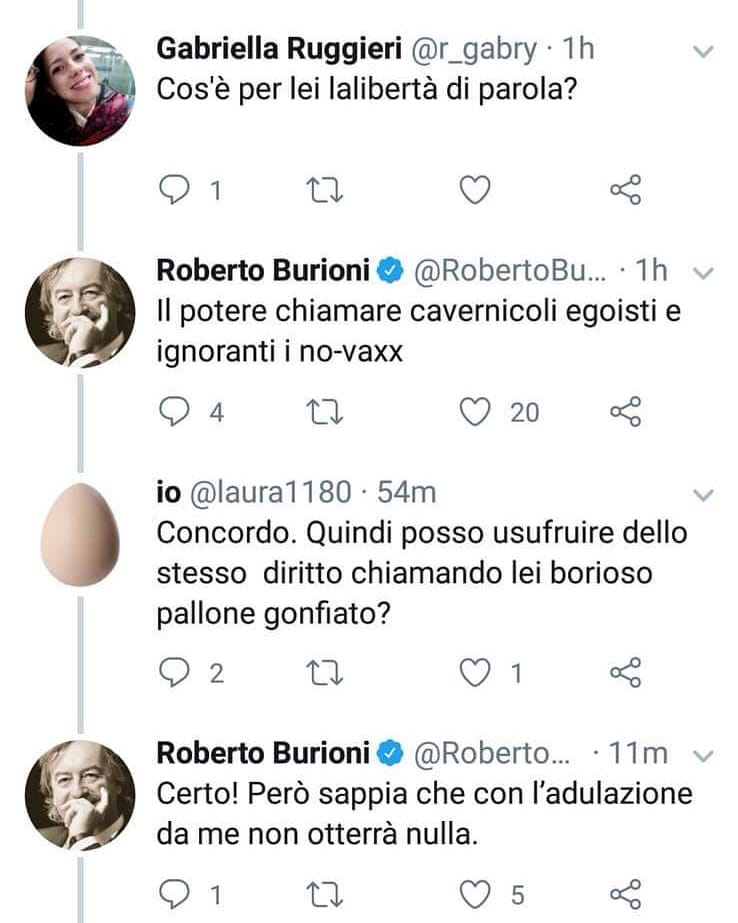This screenshot has width=738, height=923.
Task: Open Gabriella Ruggieri's profile name link
Action: 274,49
